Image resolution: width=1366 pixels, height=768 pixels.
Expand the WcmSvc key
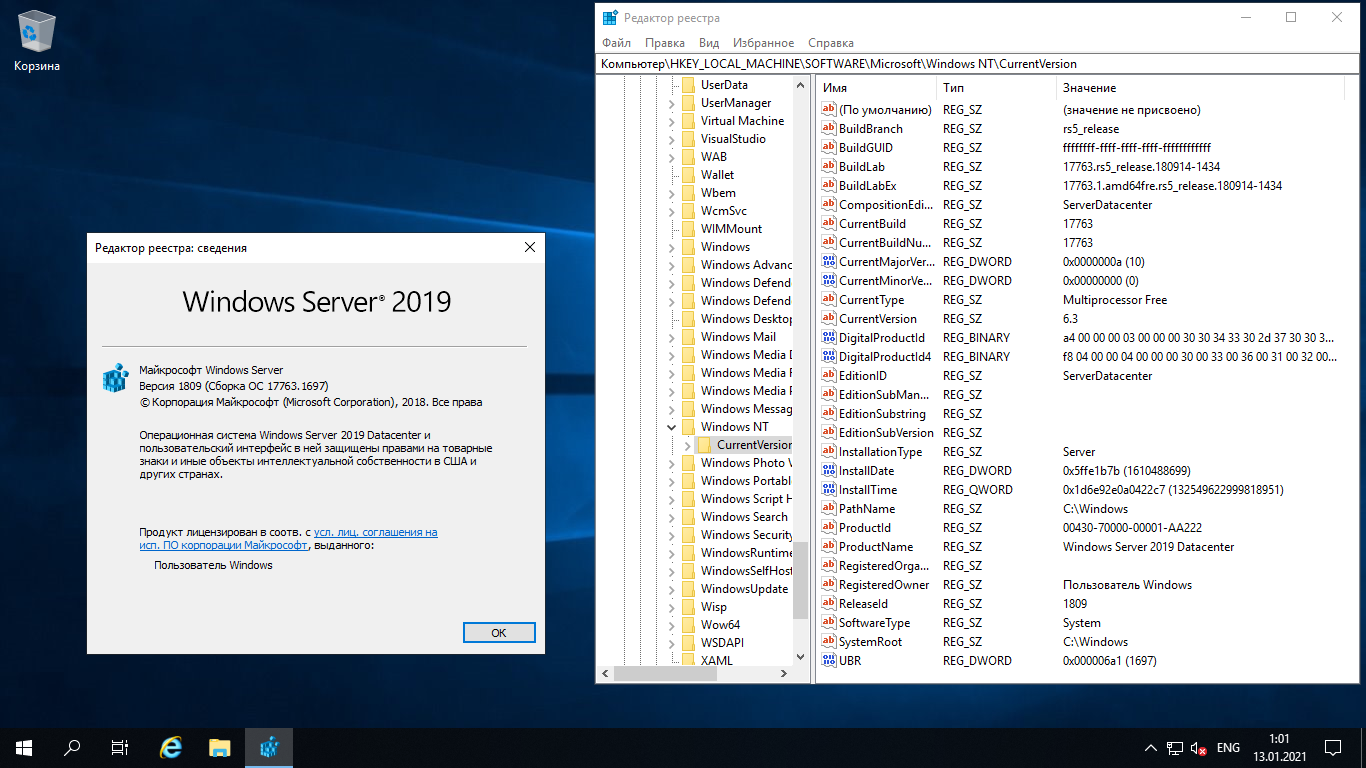[x=672, y=211]
